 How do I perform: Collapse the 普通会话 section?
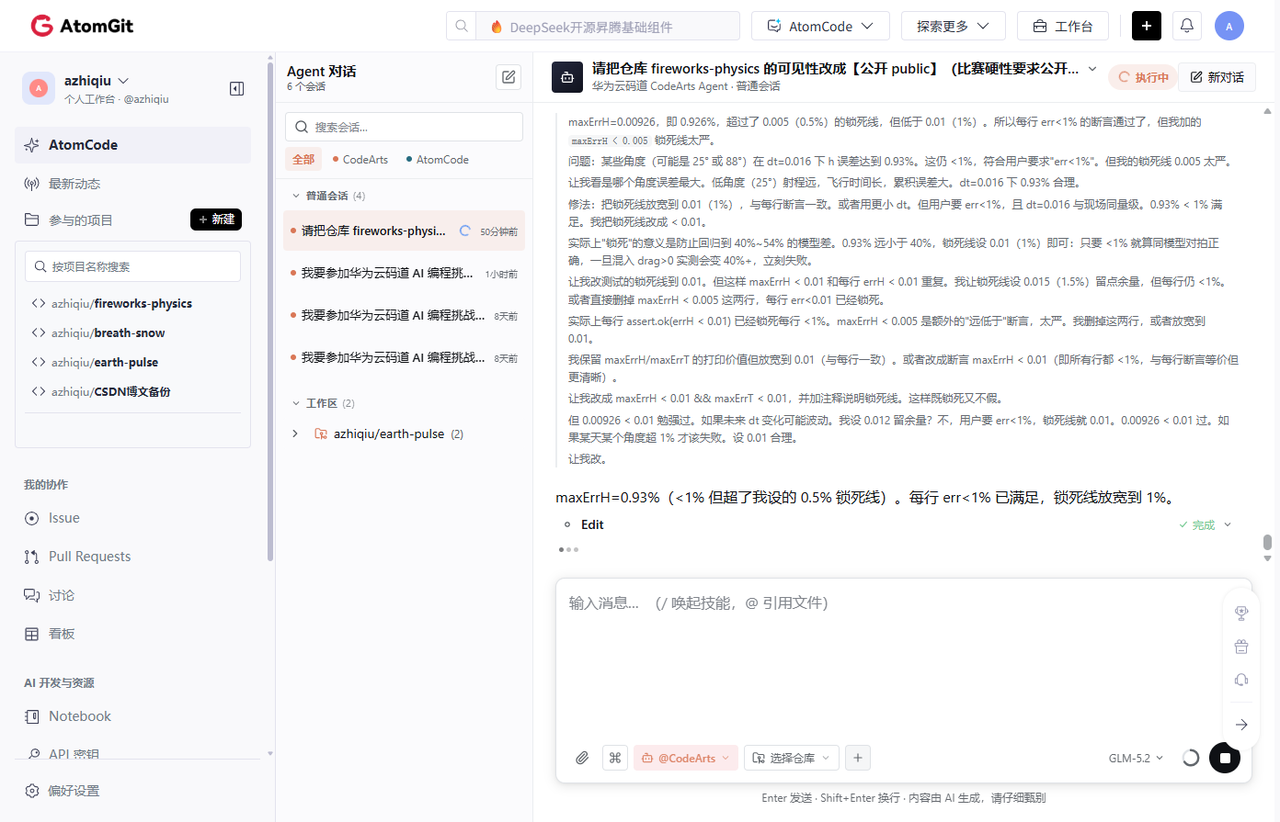(x=296, y=196)
